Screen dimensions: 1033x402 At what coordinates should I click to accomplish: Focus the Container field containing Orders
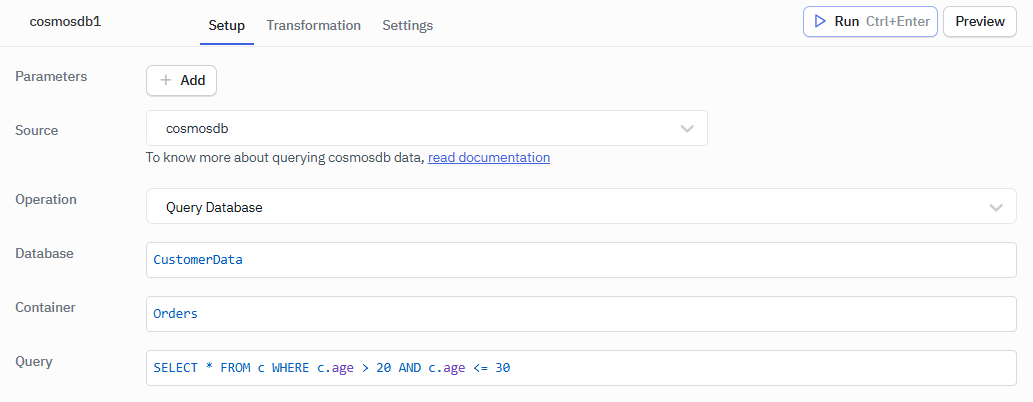tap(580, 314)
